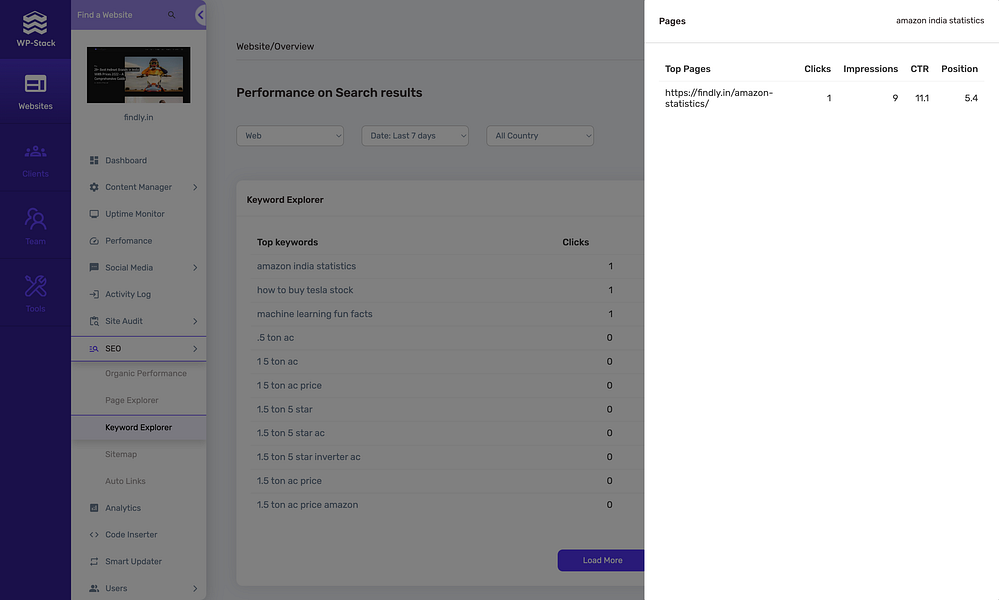
Task: Select keyword '1.5 ton 5 star ac'
Action: [x=291, y=433]
